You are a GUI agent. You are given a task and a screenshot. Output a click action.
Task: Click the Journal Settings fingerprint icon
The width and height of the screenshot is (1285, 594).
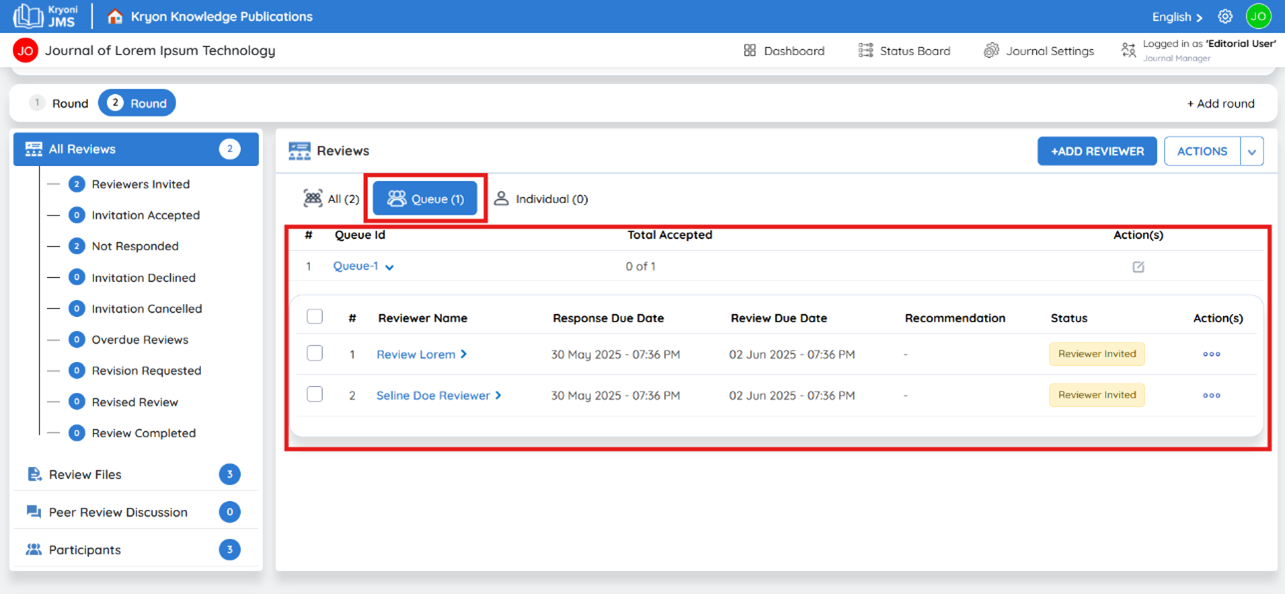(991, 51)
